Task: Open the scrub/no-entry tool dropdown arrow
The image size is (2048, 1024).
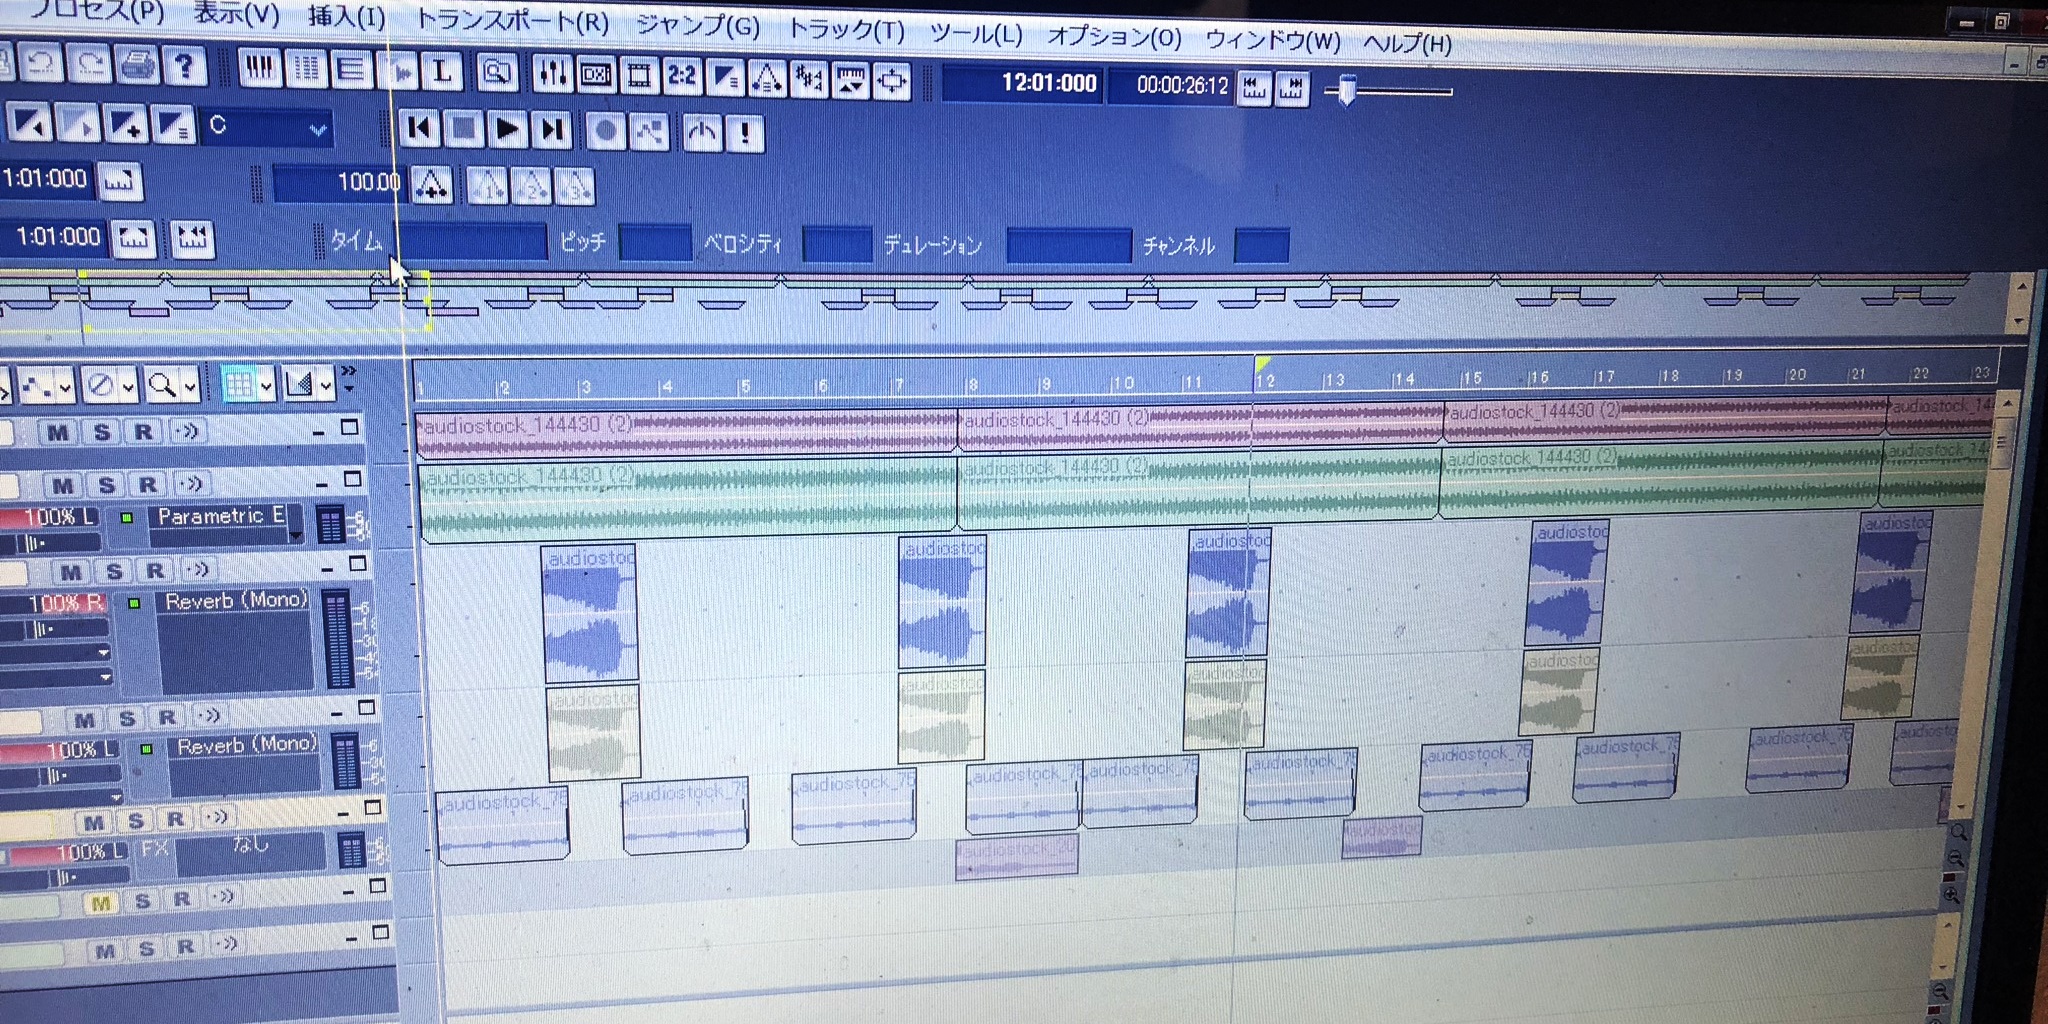Action: (128, 385)
